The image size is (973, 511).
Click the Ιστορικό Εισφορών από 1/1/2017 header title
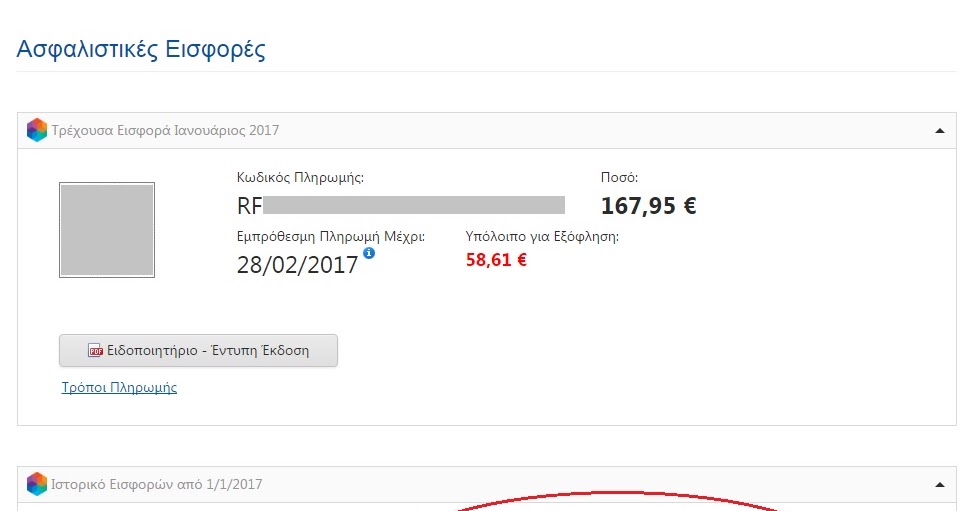tap(156, 484)
